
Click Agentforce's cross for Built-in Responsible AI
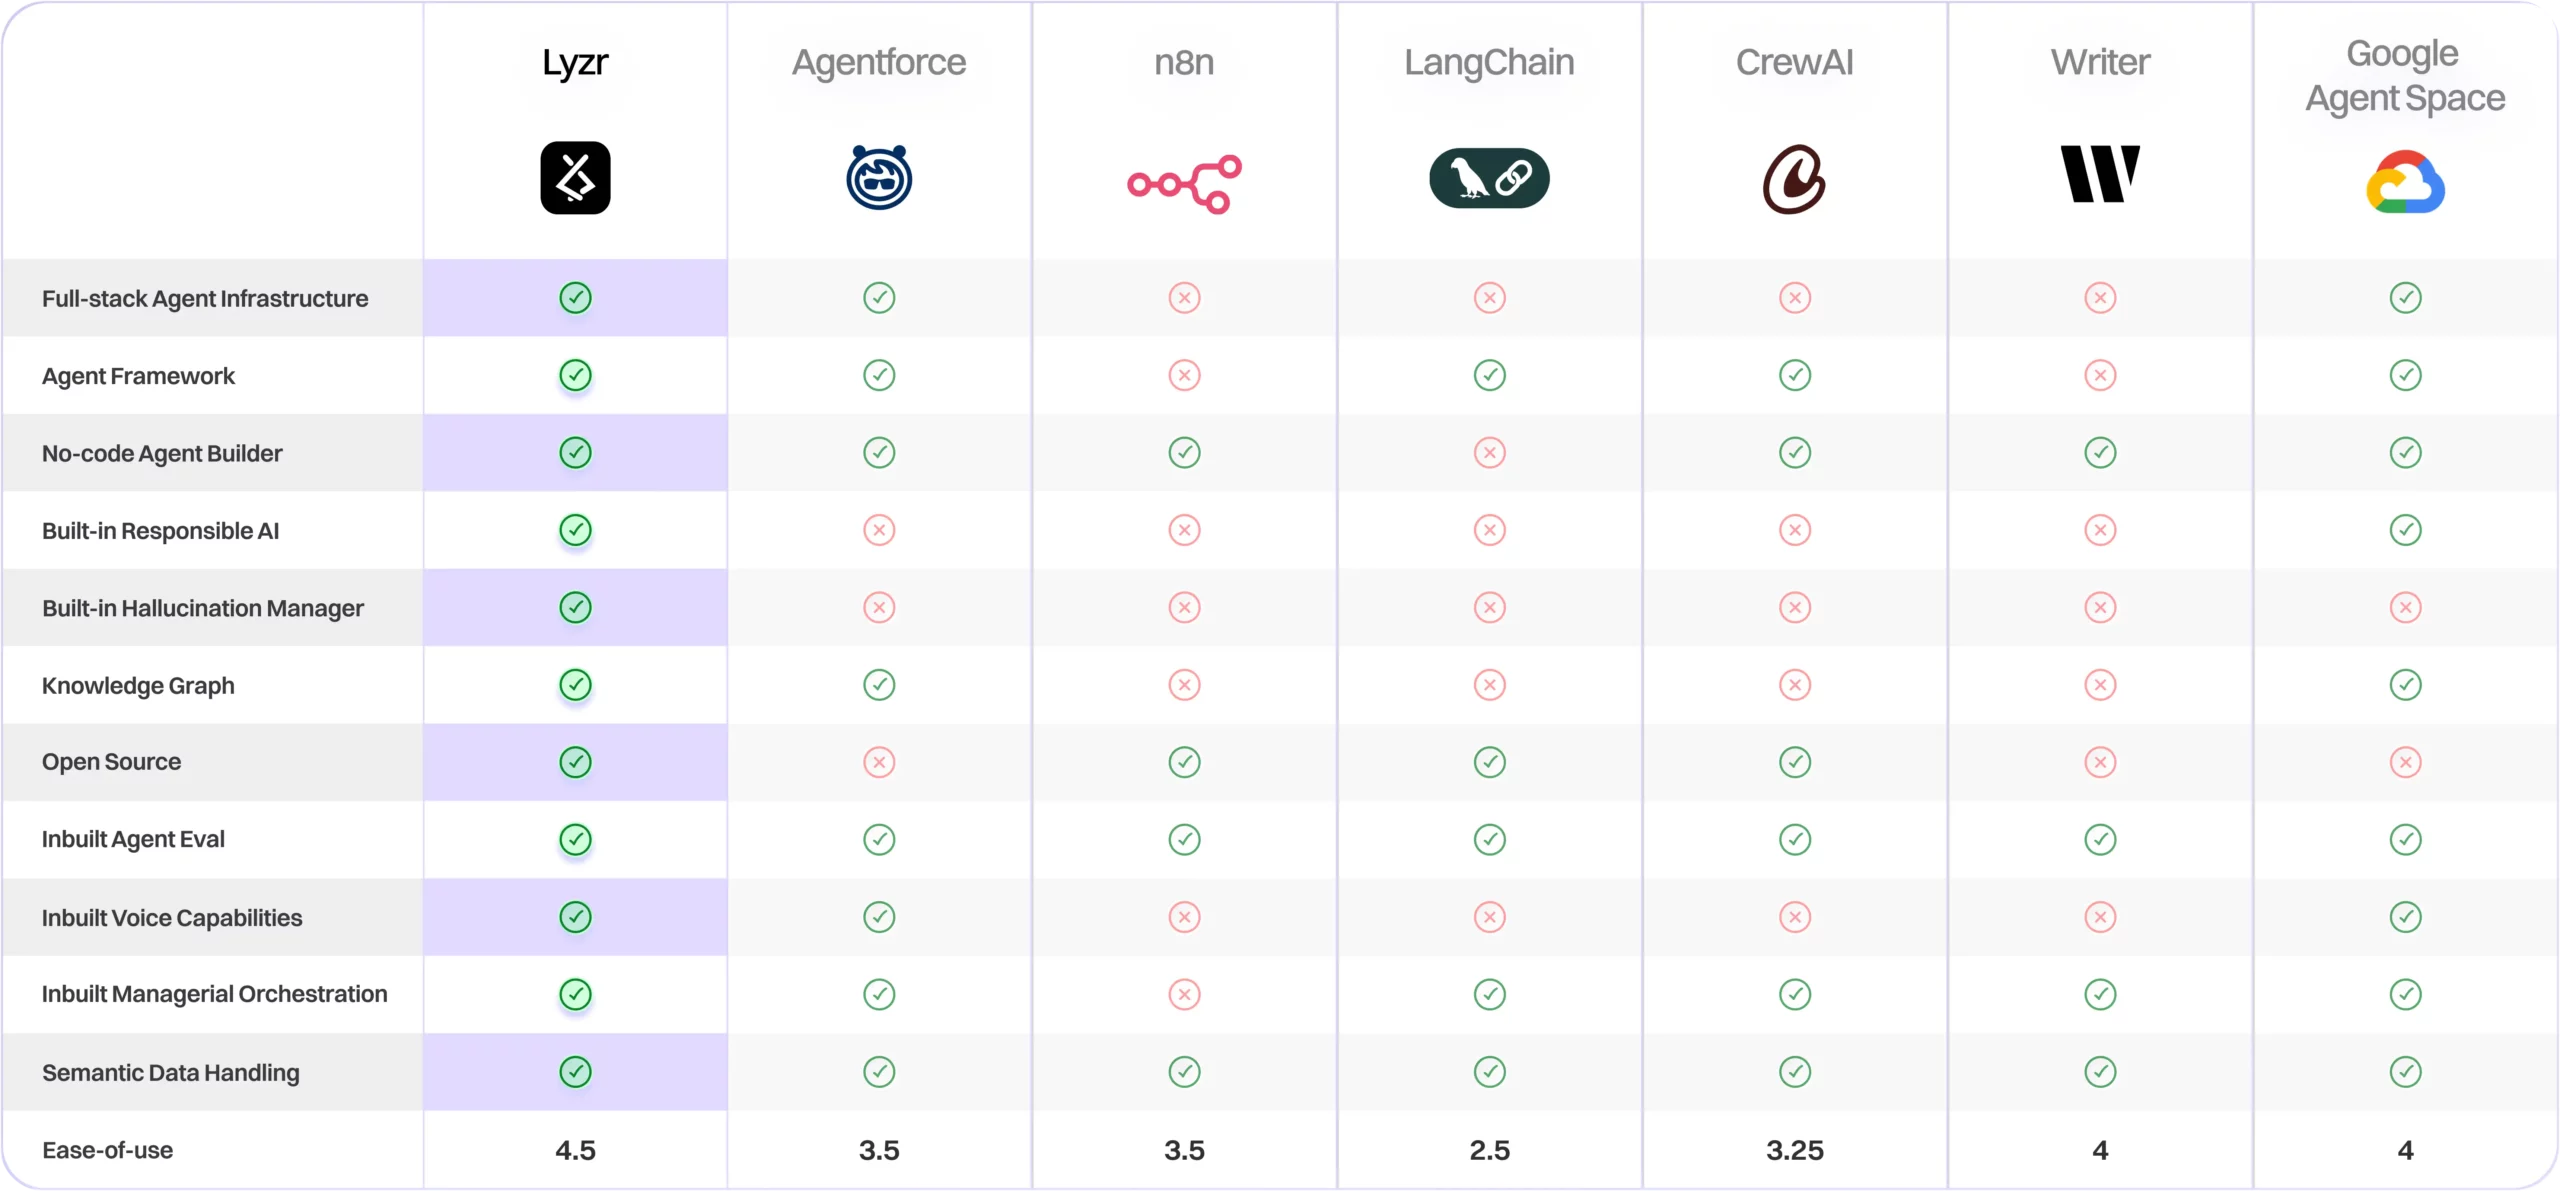pyautogui.click(x=879, y=530)
